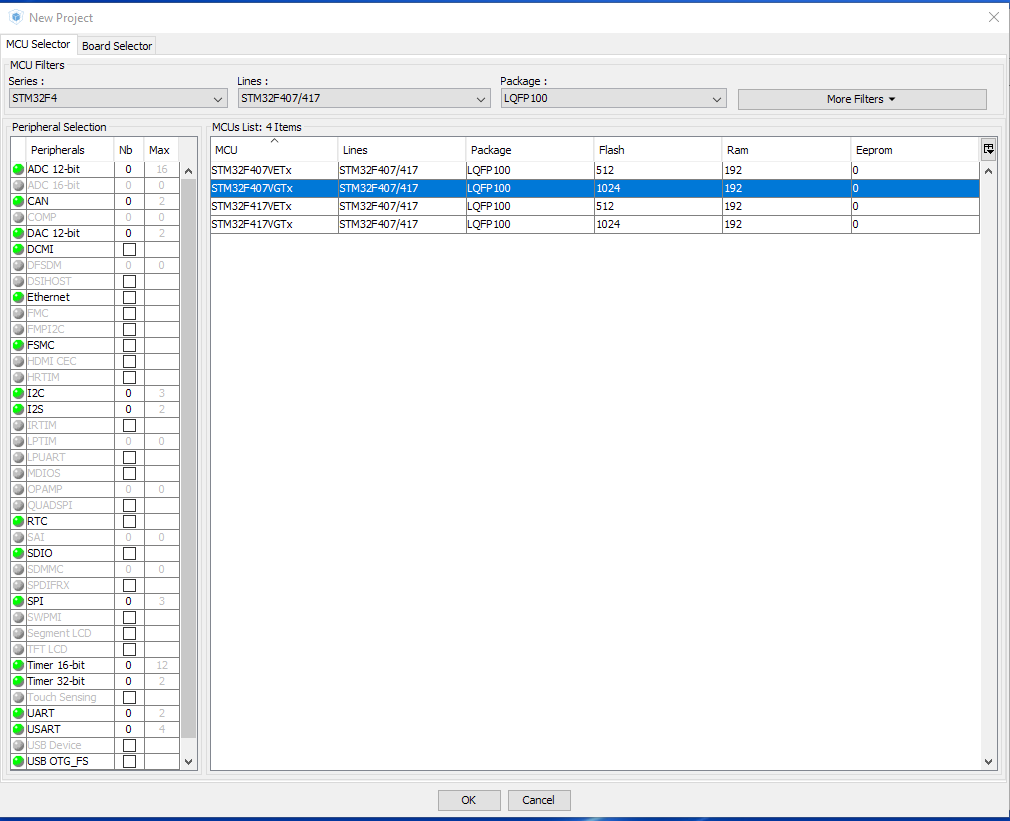The width and height of the screenshot is (1010, 821).
Task: Sort MCU list by Lines column header
Action: [x=401, y=150]
